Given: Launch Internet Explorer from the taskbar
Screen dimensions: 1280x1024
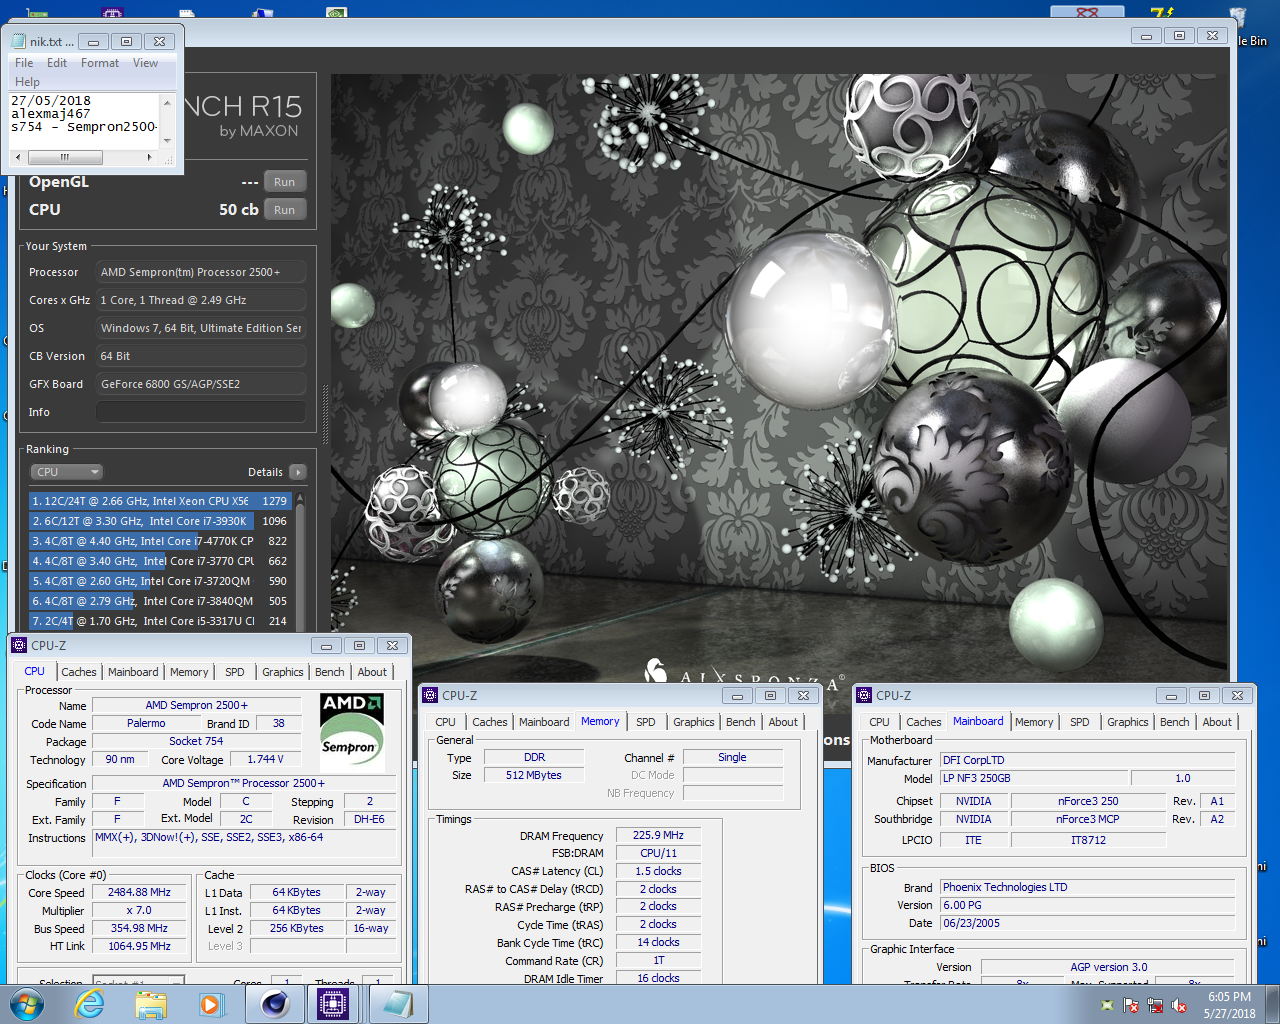Looking at the screenshot, I should point(90,1004).
